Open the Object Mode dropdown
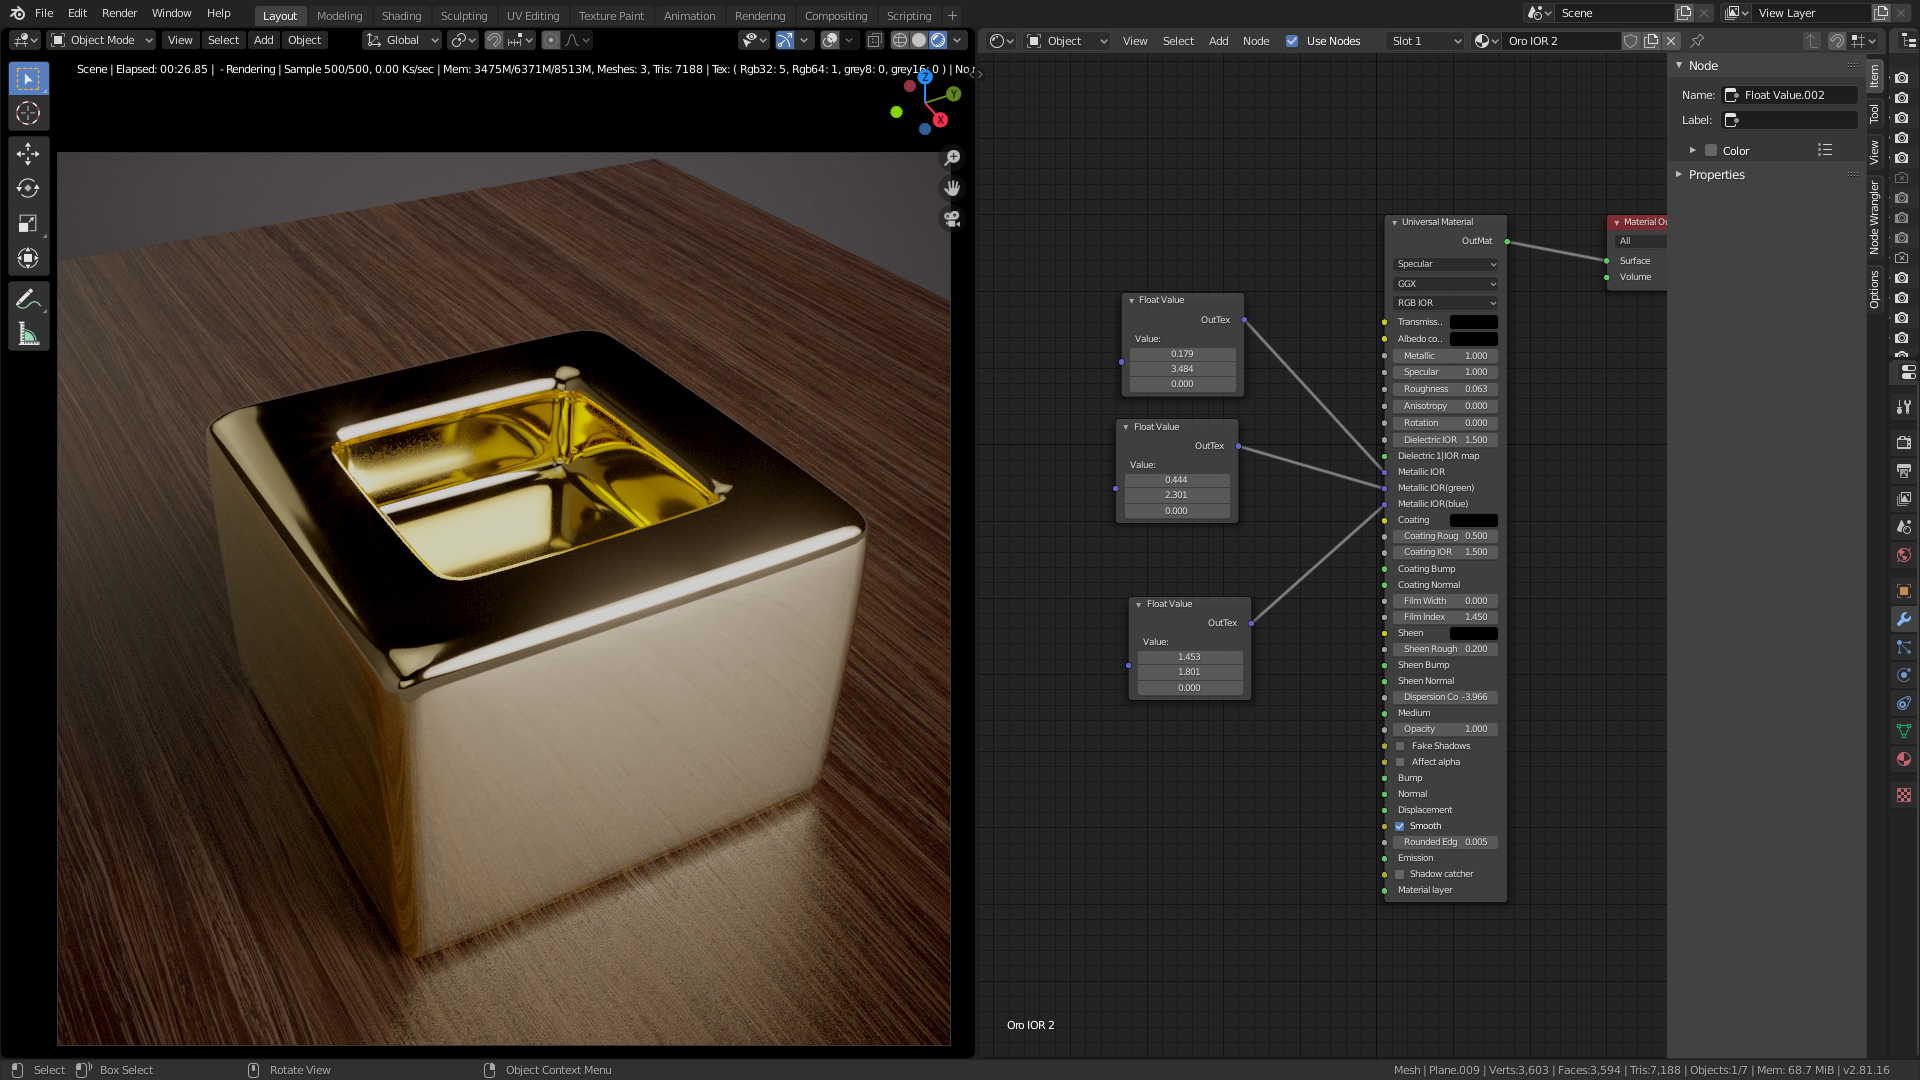This screenshot has width=1920, height=1080. click(102, 40)
